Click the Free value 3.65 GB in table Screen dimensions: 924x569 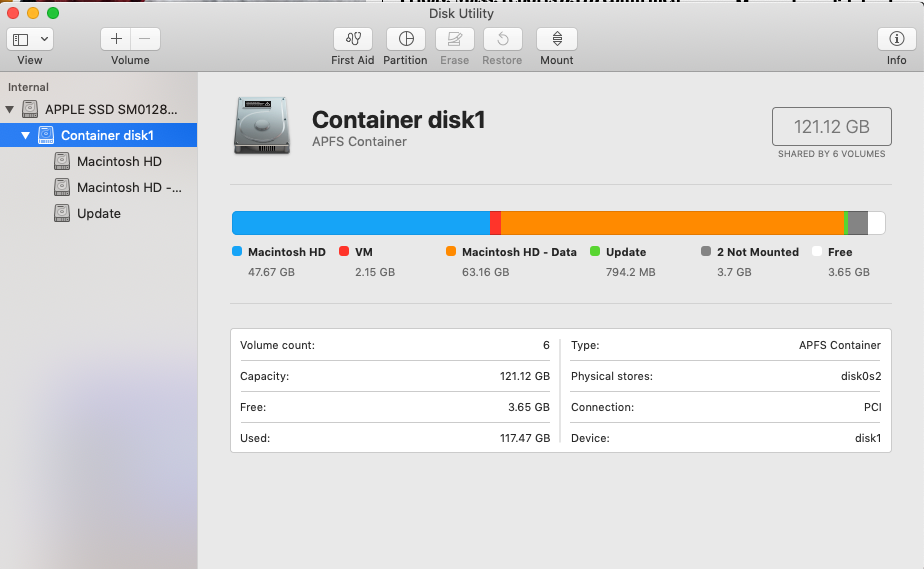(529, 407)
